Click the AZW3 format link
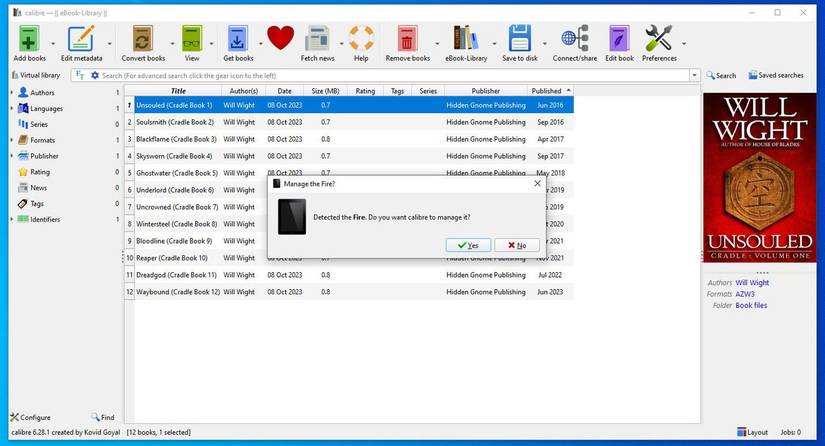 745,294
